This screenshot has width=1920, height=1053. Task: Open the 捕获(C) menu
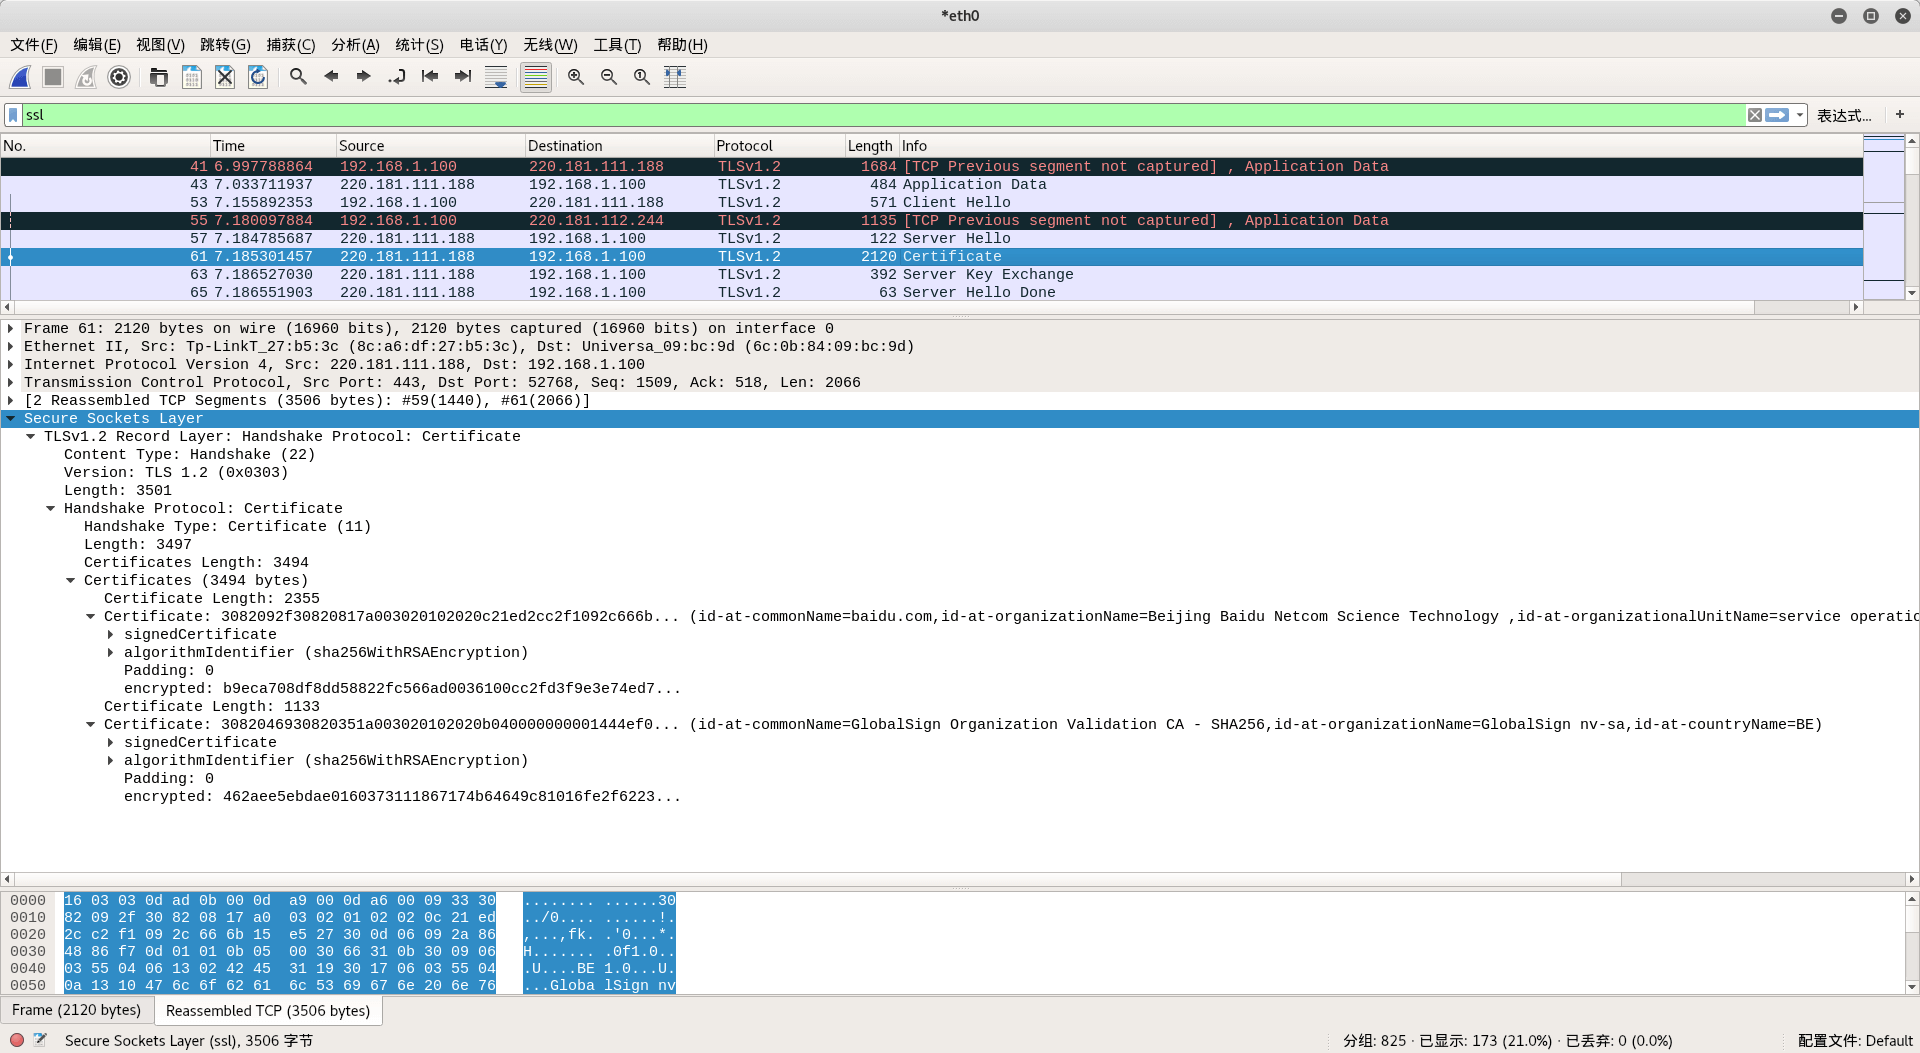[x=291, y=45]
